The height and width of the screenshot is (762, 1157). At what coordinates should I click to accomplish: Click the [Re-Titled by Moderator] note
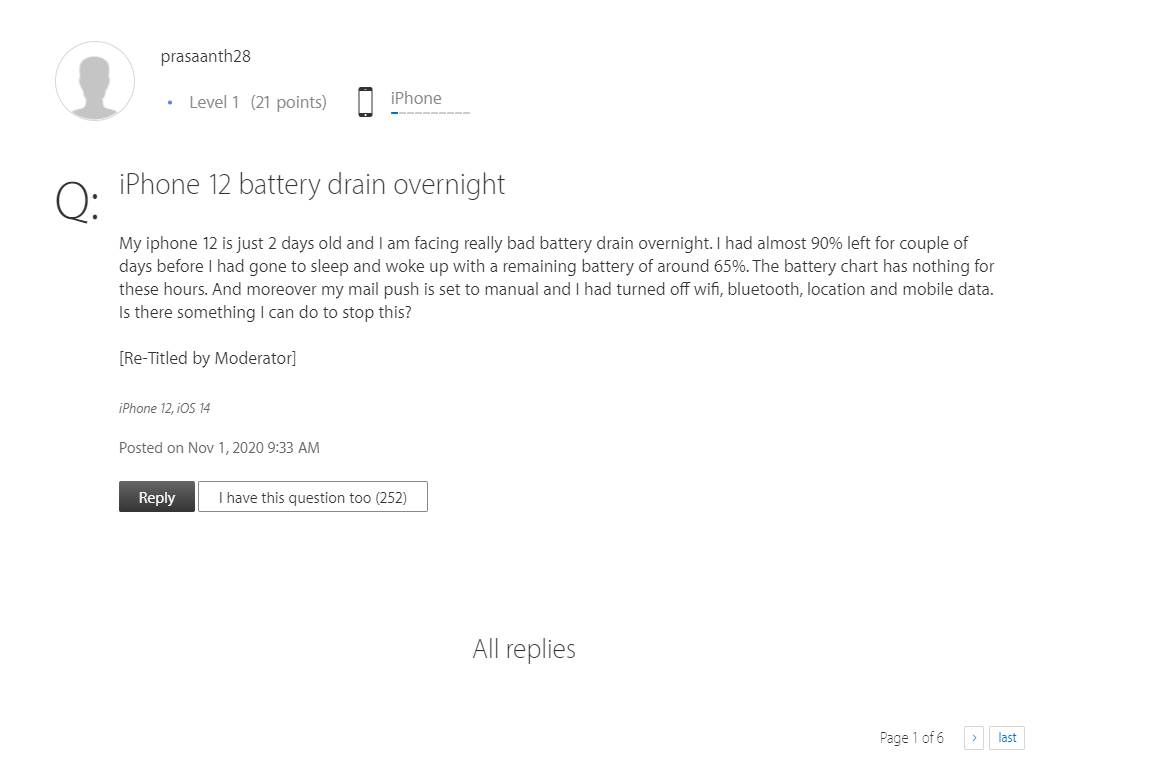207,358
